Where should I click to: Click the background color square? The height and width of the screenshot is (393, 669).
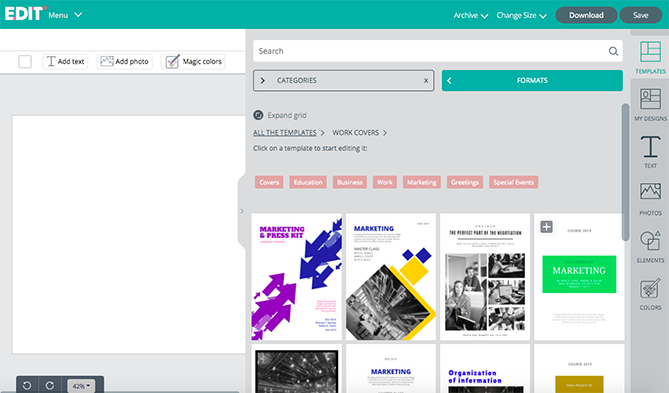point(25,61)
